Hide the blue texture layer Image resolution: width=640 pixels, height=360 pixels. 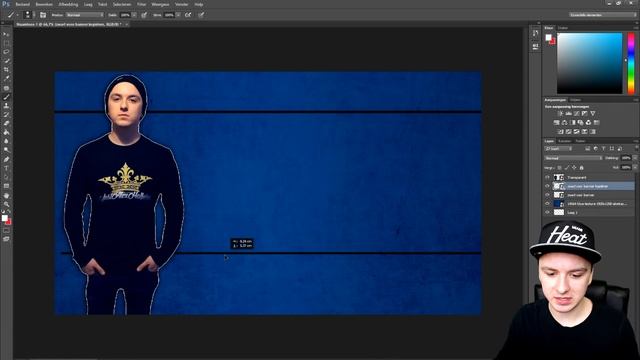tap(547, 204)
